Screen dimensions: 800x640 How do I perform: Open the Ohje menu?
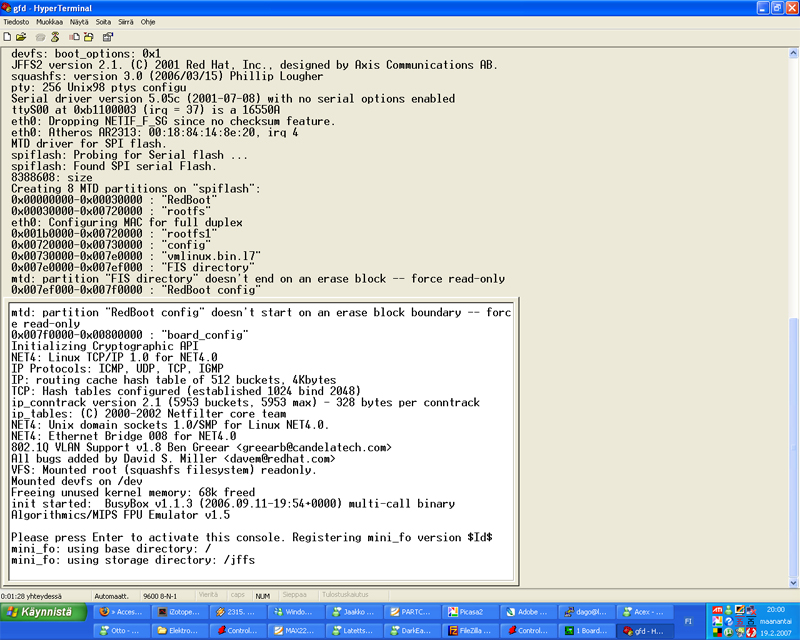[x=148, y=22]
